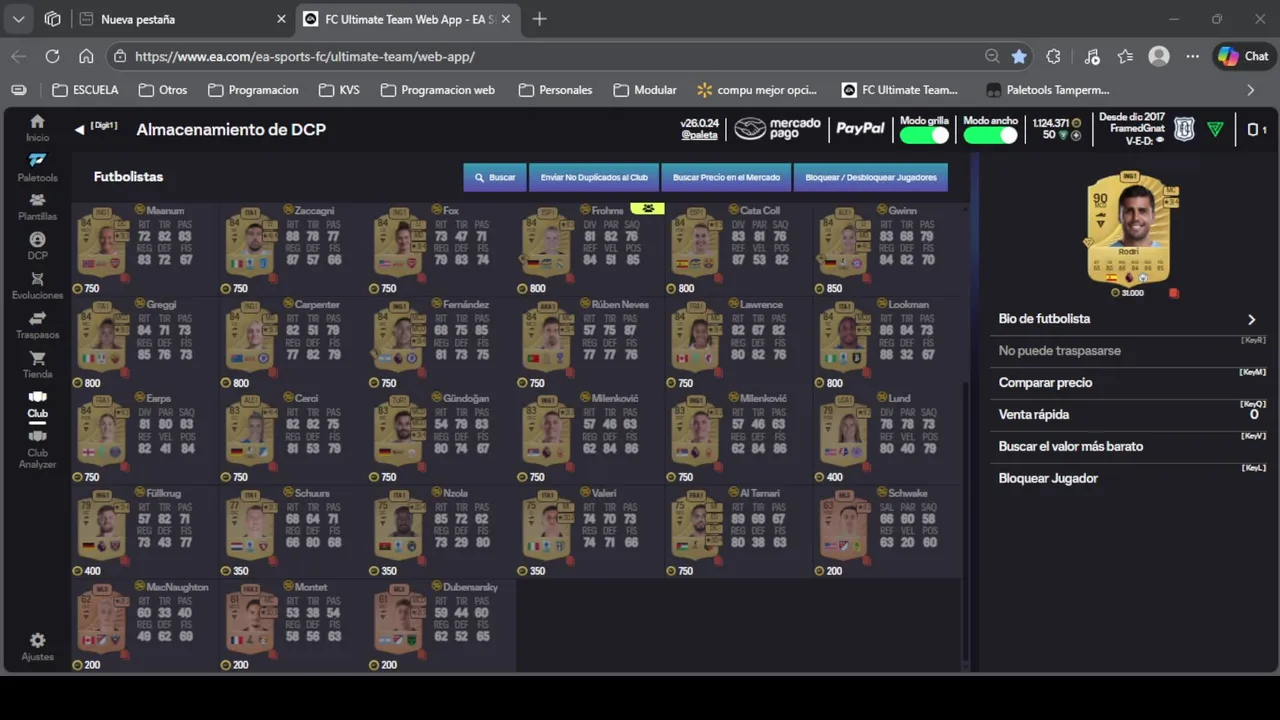
Task: Select the Füllkrug player card
Action: click(146, 532)
